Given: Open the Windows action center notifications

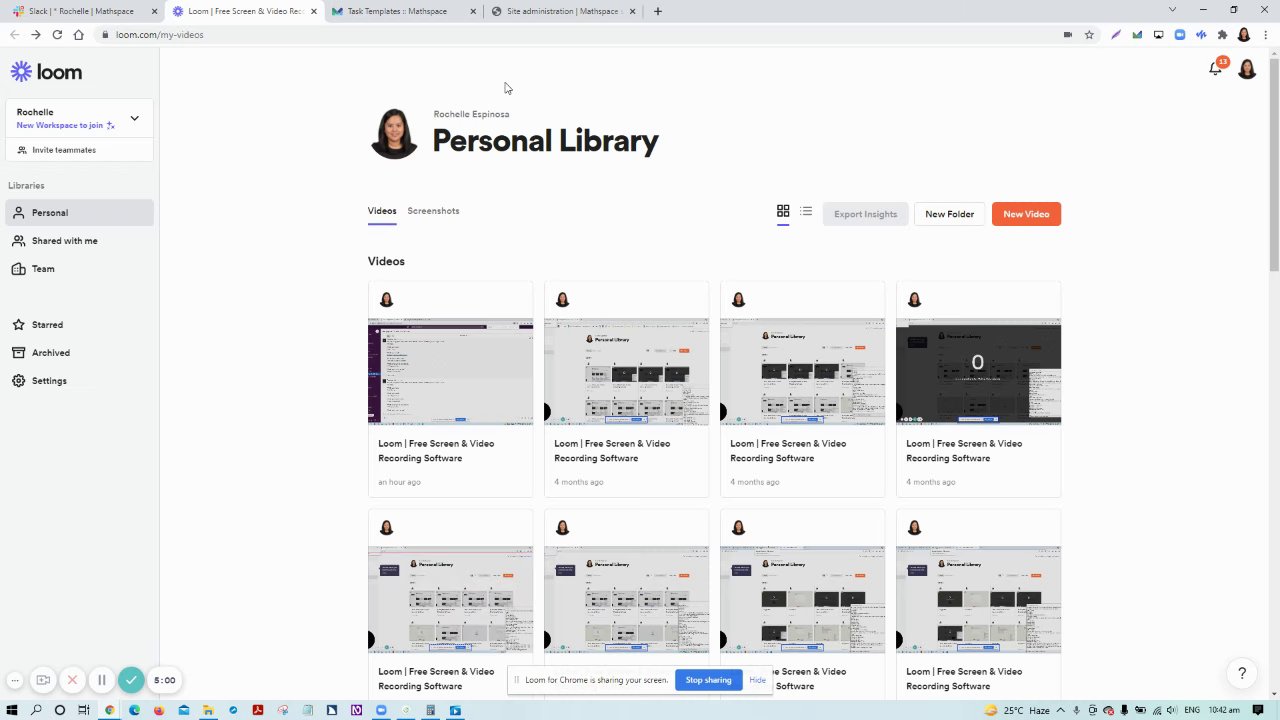Looking at the screenshot, I should [1258, 710].
